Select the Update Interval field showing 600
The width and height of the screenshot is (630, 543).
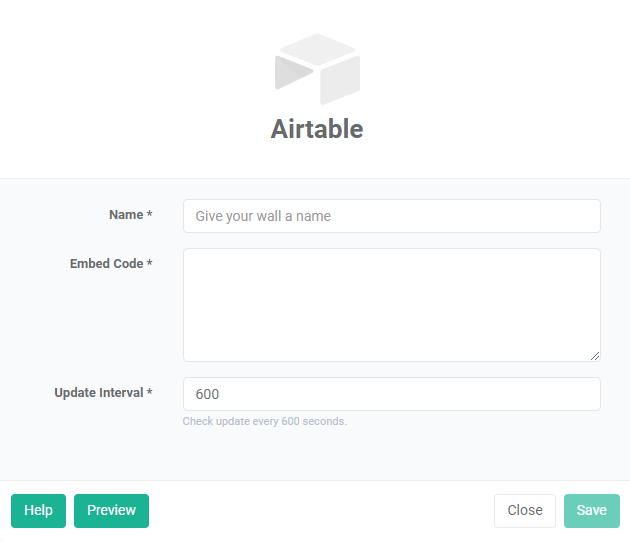click(x=392, y=394)
